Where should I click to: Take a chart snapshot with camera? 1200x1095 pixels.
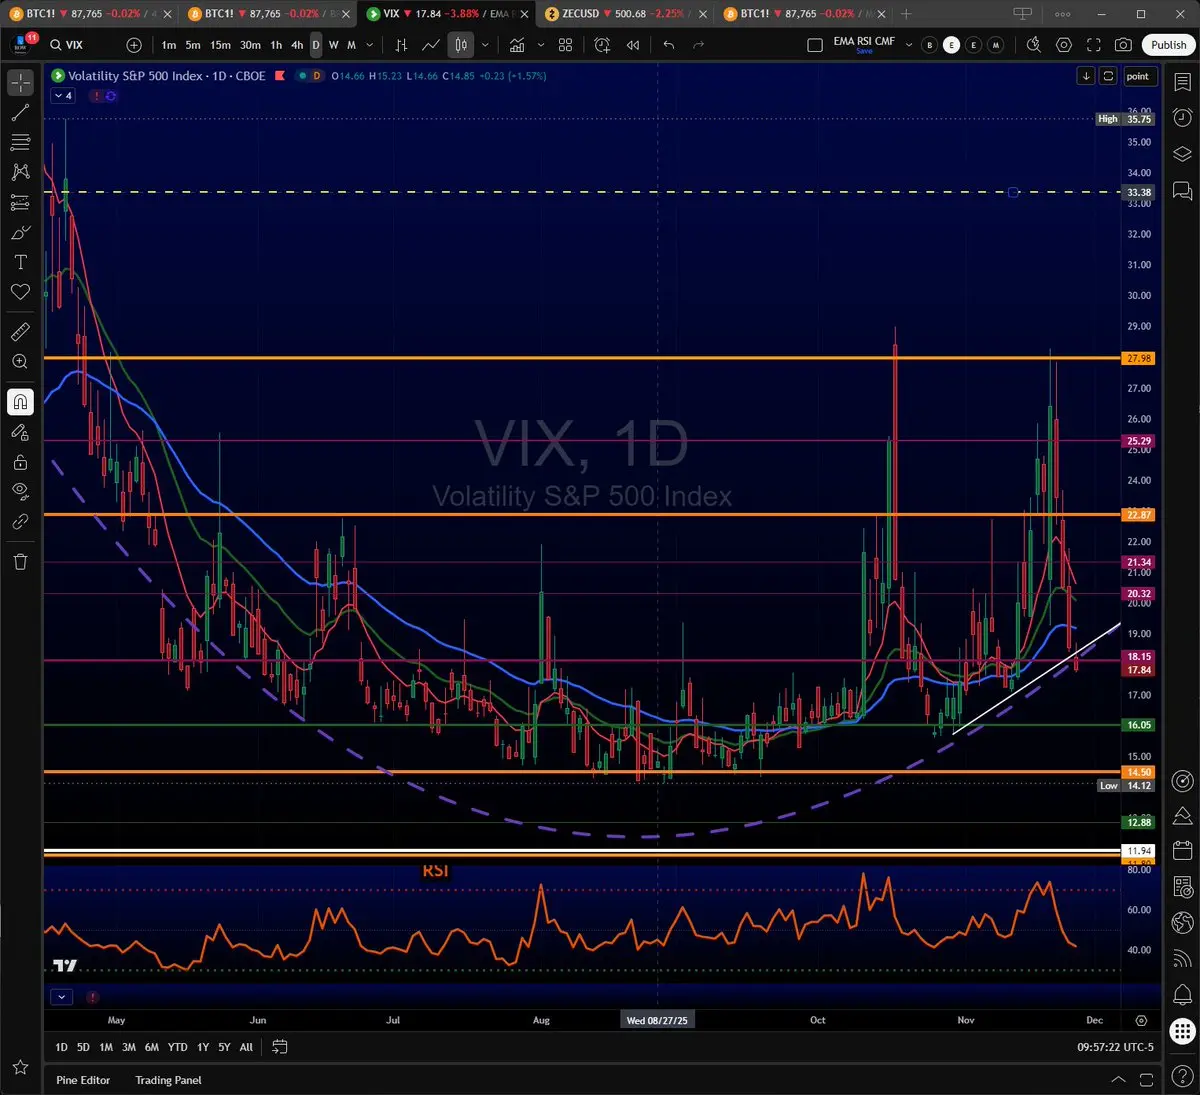coord(1124,45)
